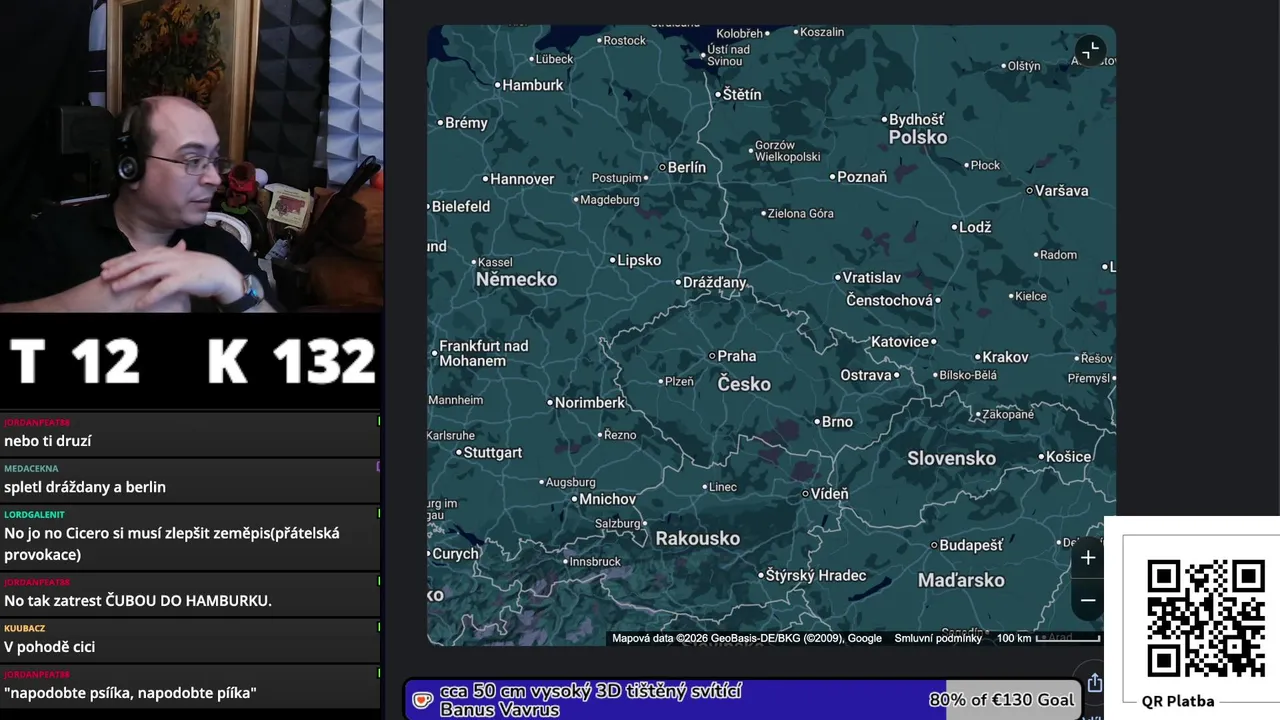The width and height of the screenshot is (1280, 720).
Task: Click the Německo country label
Action: pyautogui.click(x=516, y=280)
